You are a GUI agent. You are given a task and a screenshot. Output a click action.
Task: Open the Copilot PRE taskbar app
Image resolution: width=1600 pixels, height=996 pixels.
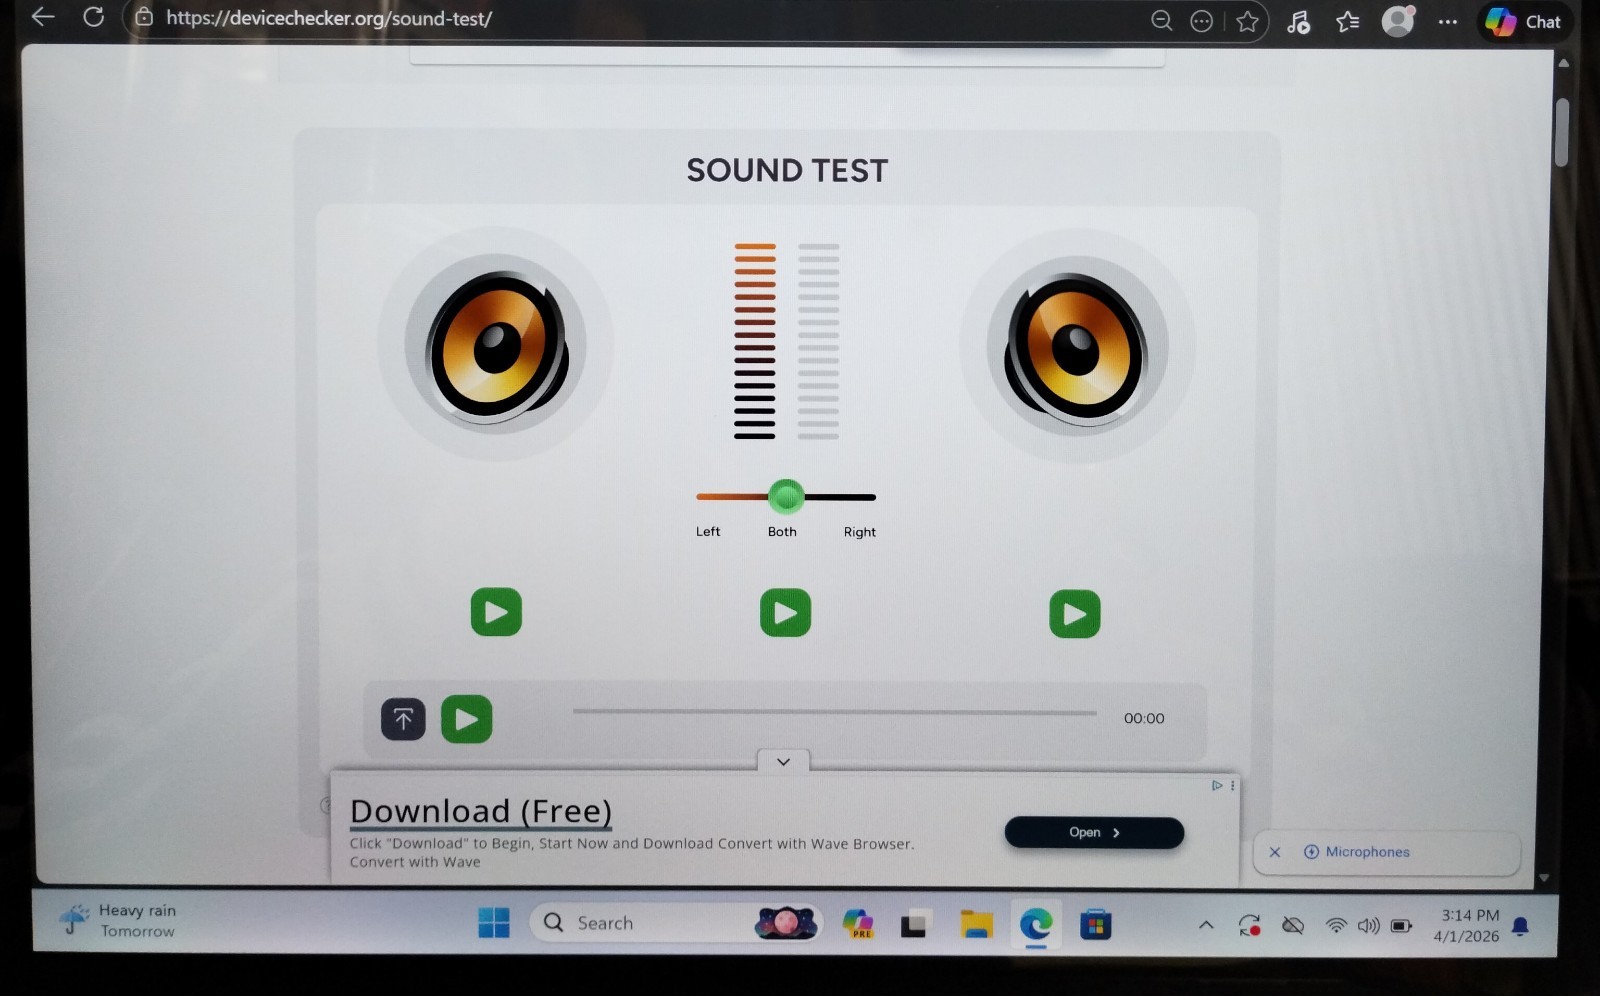click(x=858, y=924)
